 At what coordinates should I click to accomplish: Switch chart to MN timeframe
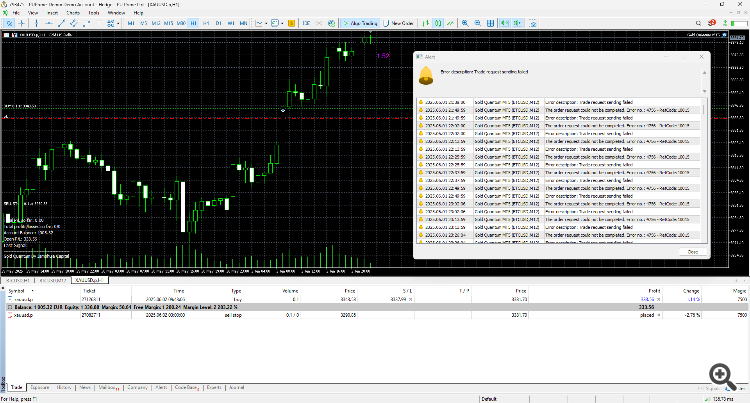click(x=243, y=23)
